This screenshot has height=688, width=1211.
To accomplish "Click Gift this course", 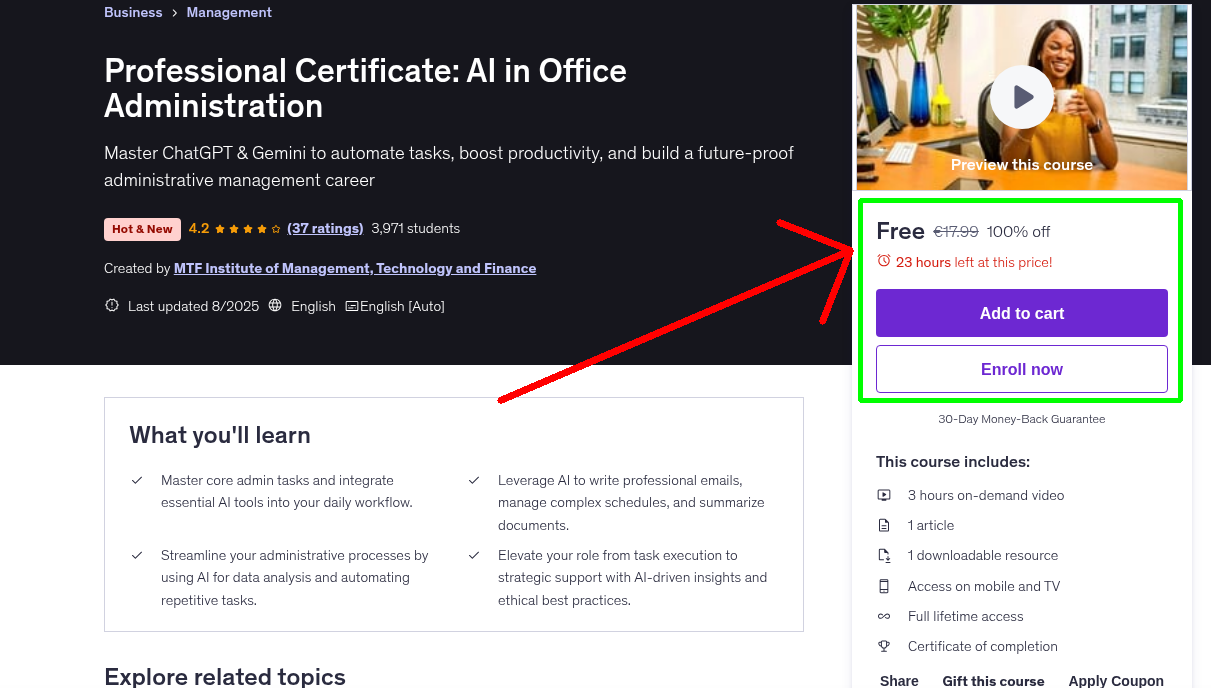I will (993, 681).
